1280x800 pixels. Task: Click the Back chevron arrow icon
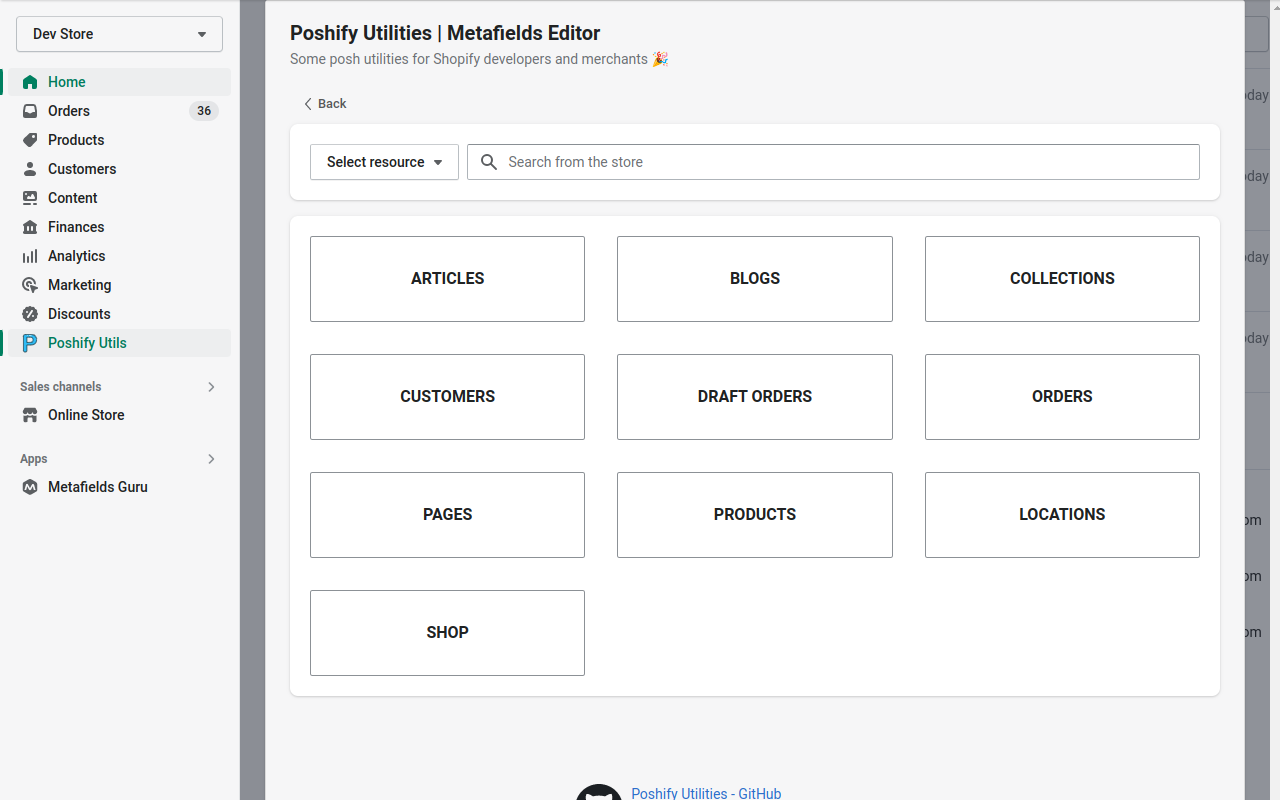(308, 104)
